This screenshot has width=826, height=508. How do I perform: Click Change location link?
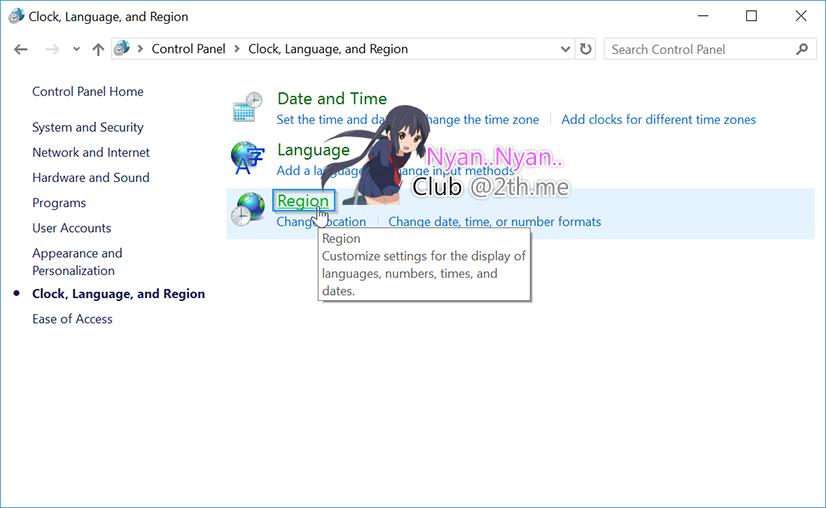pos(321,222)
